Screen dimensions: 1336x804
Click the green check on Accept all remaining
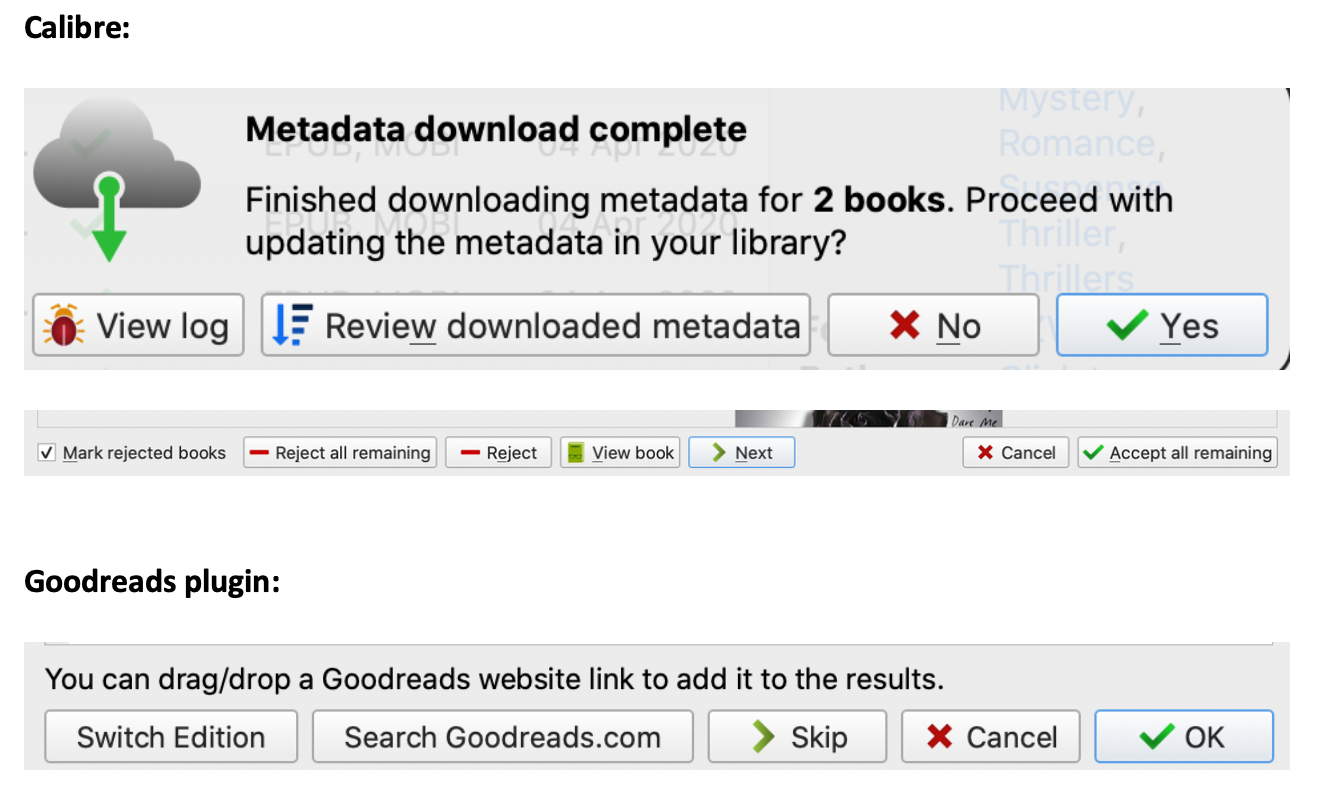click(x=1093, y=453)
